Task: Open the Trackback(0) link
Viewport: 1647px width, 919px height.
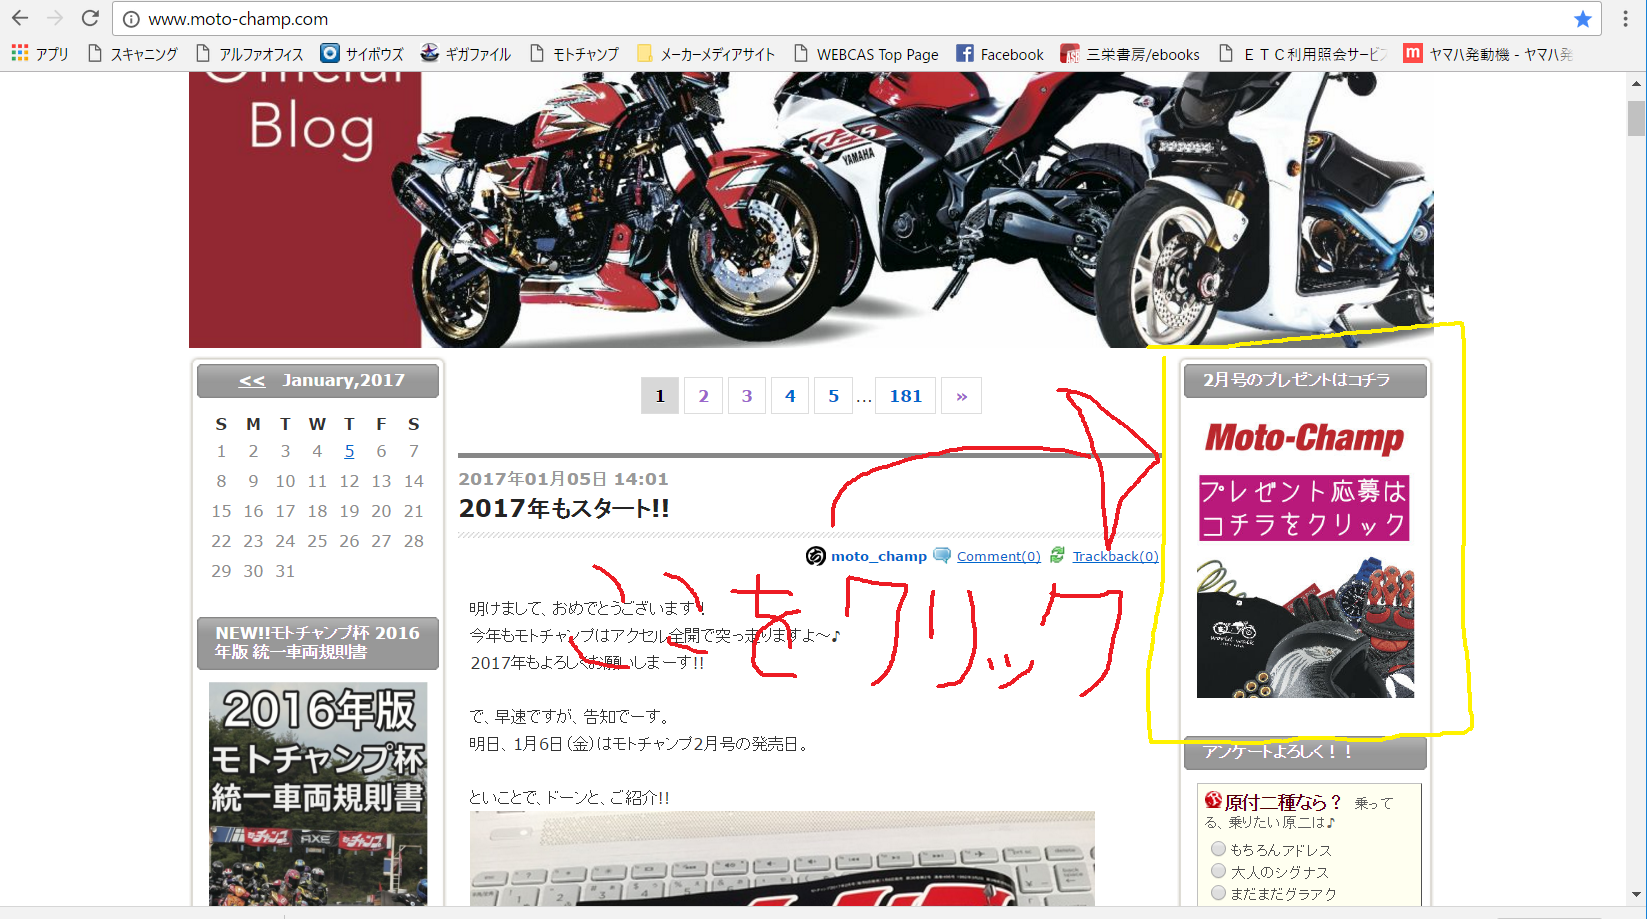Action: 1115,556
